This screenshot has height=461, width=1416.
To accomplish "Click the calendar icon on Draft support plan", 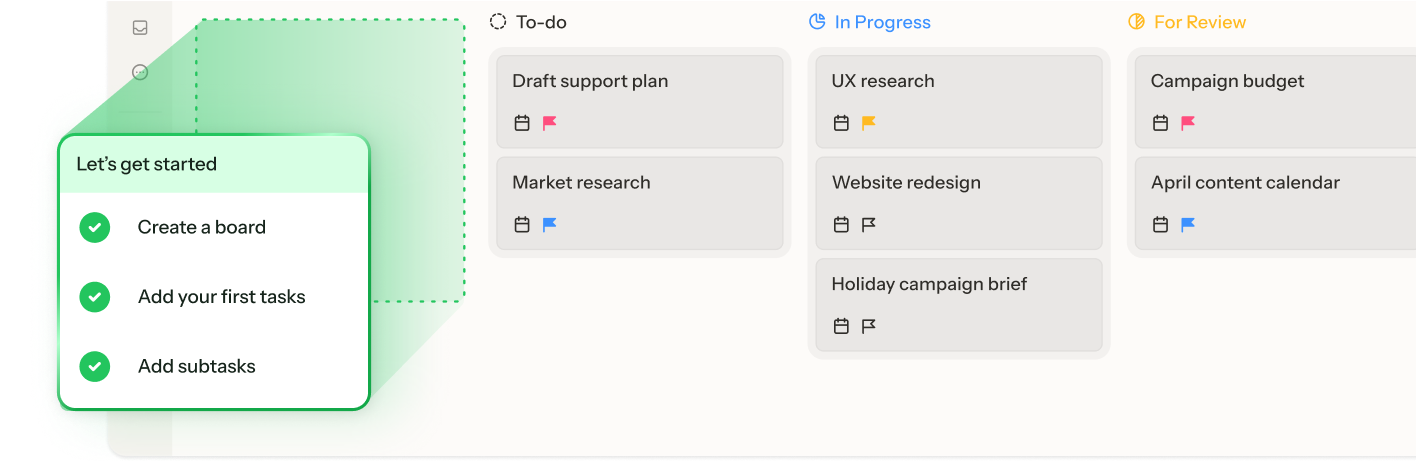I will pos(521,123).
